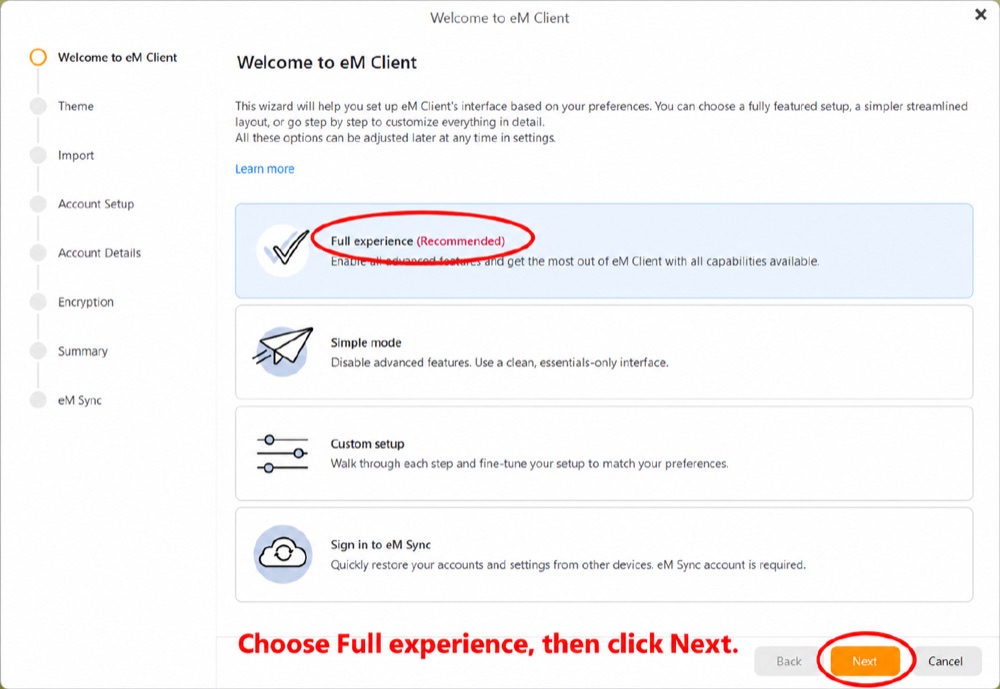Choose the Simple mode option
The height and width of the screenshot is (689, 1000).
pyautogui.click(x=604, y=352)
